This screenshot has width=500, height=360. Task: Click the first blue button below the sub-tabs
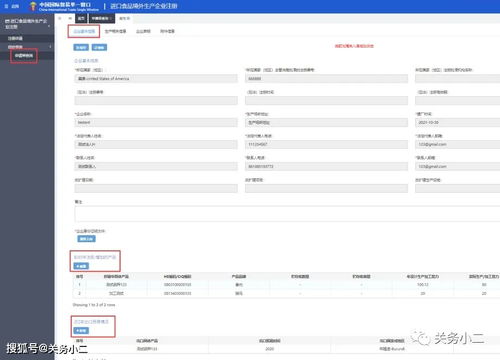[x=81, y=47]
